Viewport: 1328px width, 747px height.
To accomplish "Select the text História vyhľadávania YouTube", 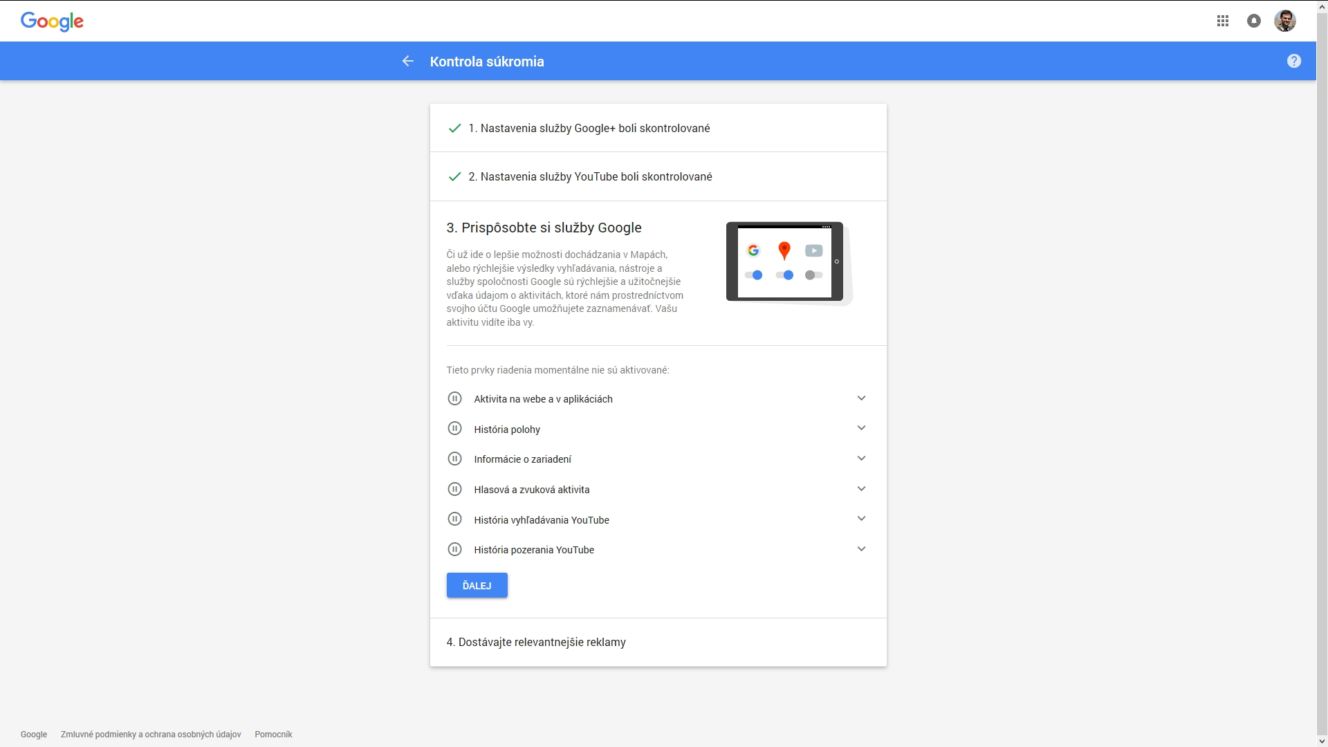I will (x=541, y=520).
